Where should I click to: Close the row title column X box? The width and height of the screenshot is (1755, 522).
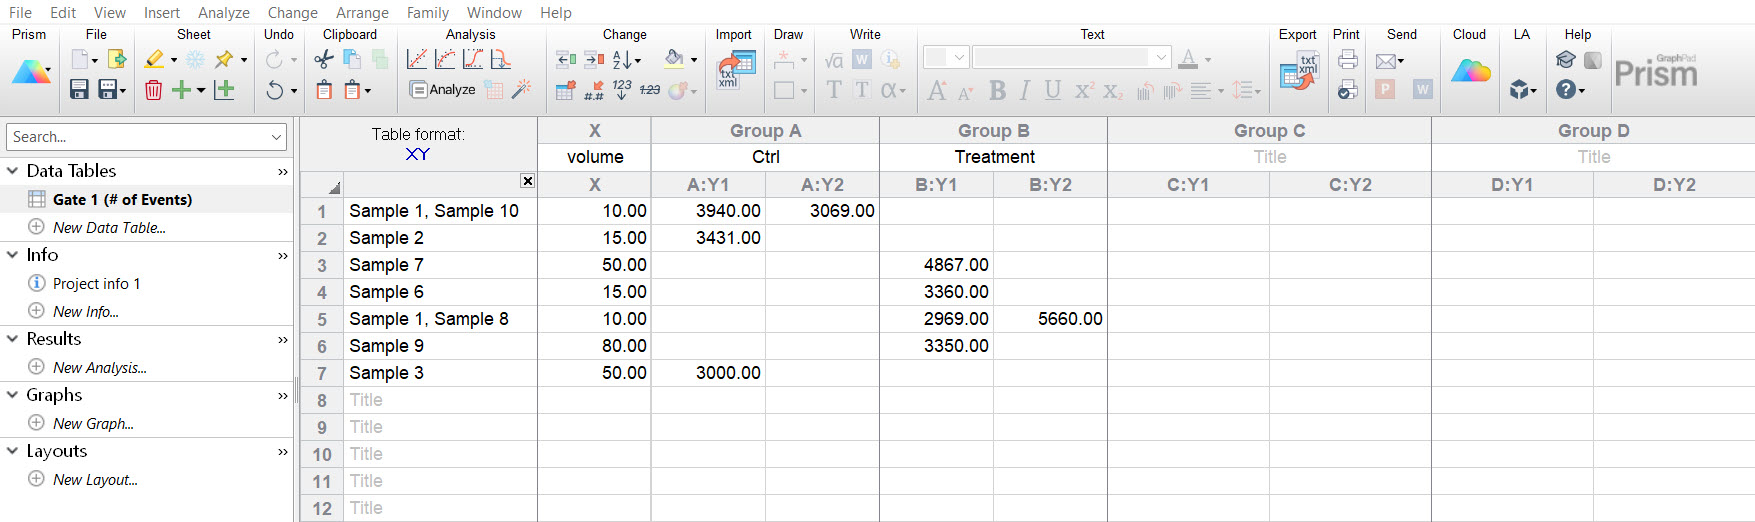coord(527,181)
